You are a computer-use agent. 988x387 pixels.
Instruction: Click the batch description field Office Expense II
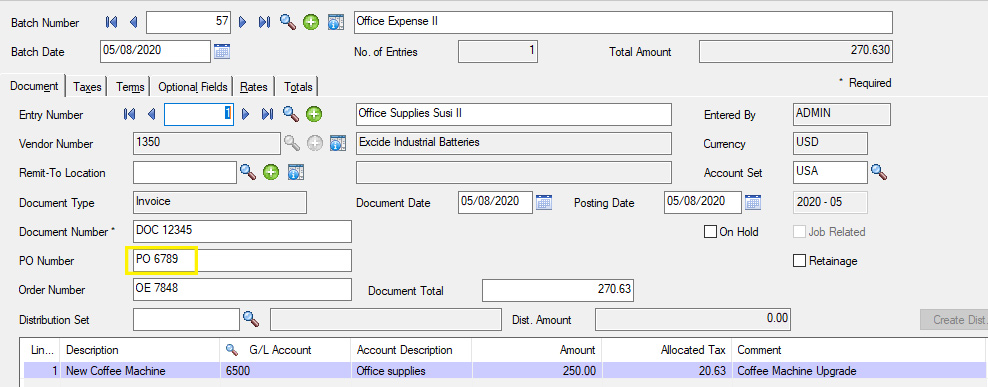tap(623, 22)
